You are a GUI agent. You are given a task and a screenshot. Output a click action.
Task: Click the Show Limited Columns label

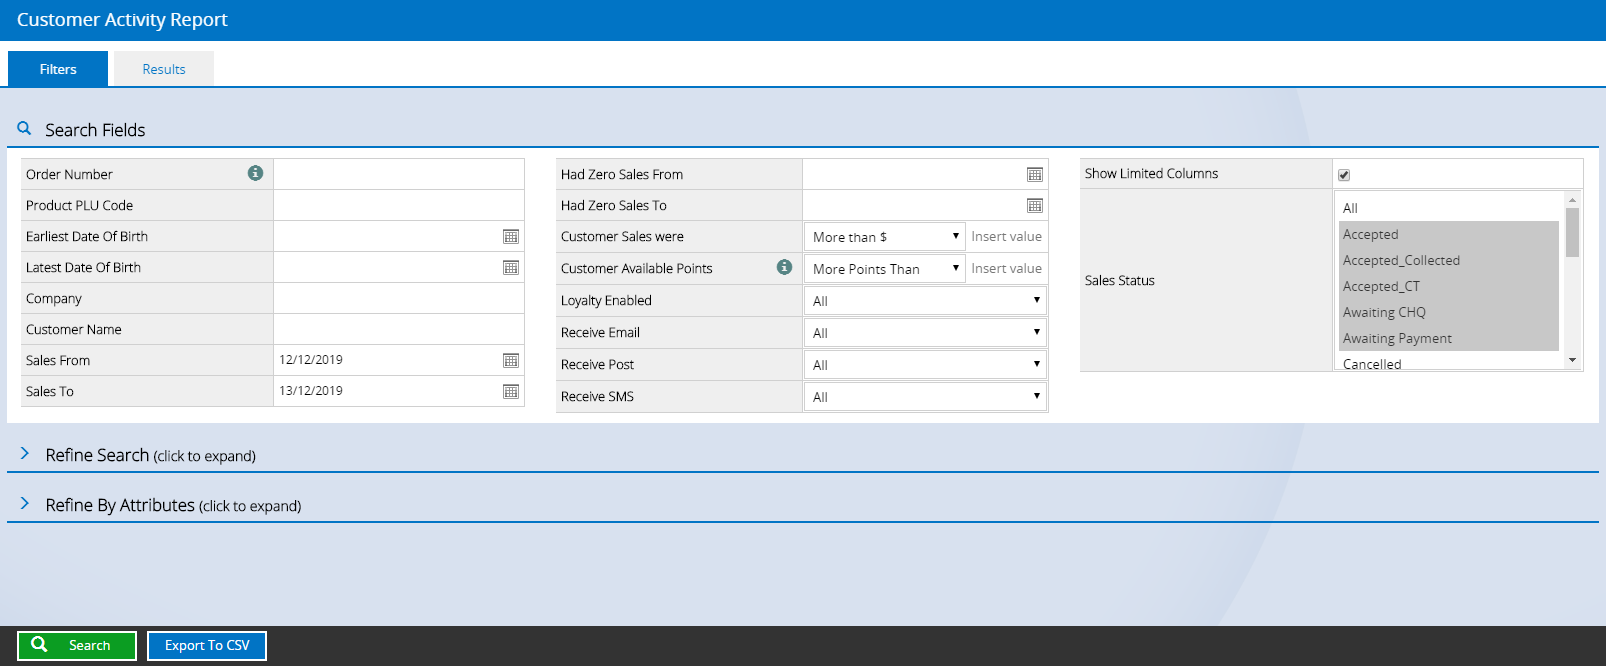[x=1151, y=174]
